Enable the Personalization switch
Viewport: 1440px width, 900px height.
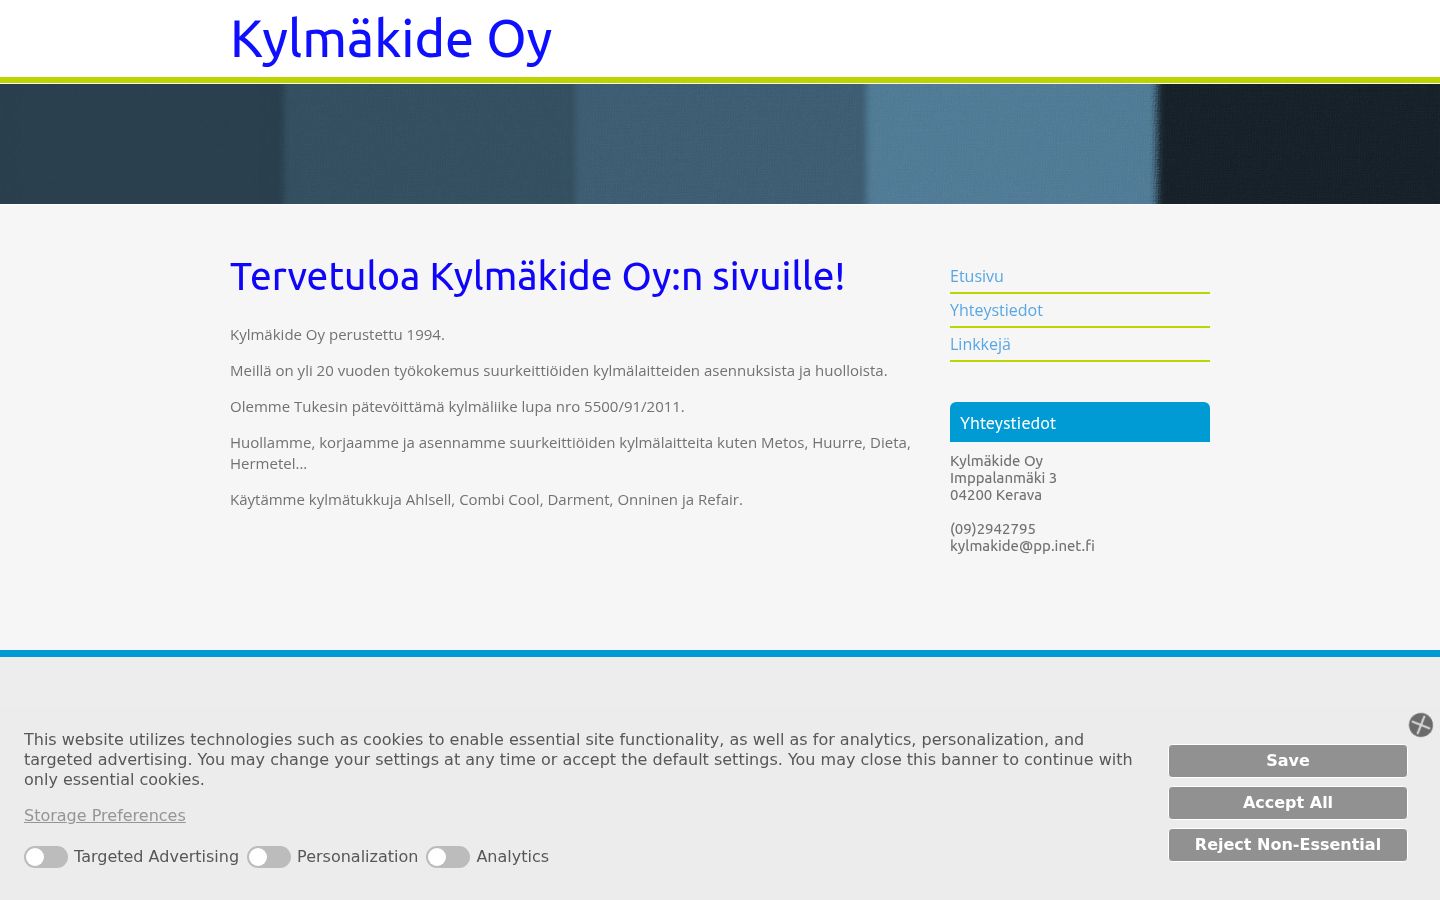pyautogui.click(x=269, y=857)
